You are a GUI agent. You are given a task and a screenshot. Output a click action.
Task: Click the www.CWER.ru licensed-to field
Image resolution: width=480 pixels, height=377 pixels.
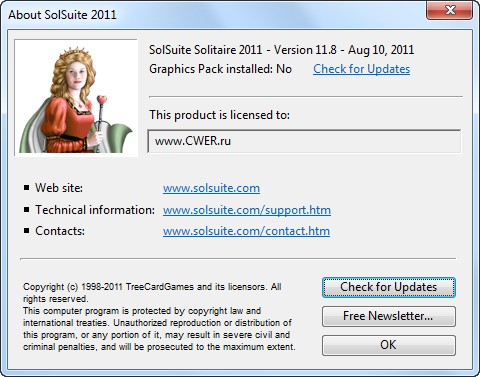click(304, 141)
